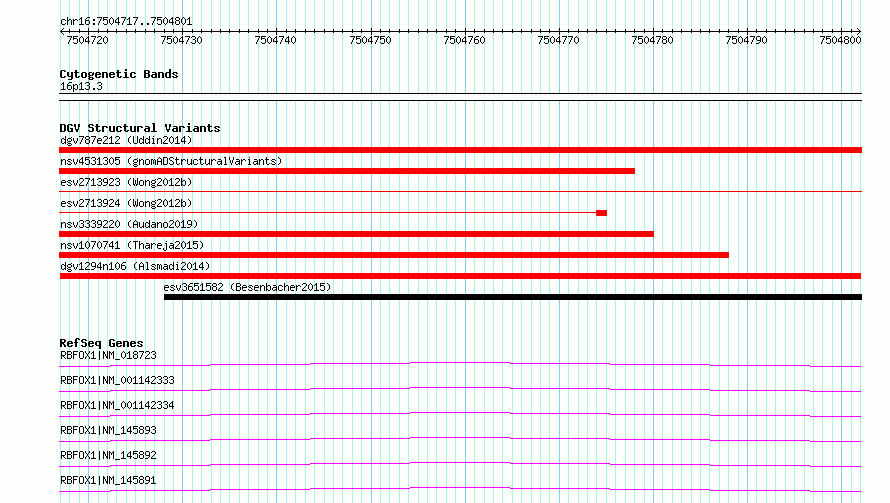Open transcript RBFOX1|NM_001142334 label
The height and width of the screenshot is (503, 890).
click(x=117, y=405)
